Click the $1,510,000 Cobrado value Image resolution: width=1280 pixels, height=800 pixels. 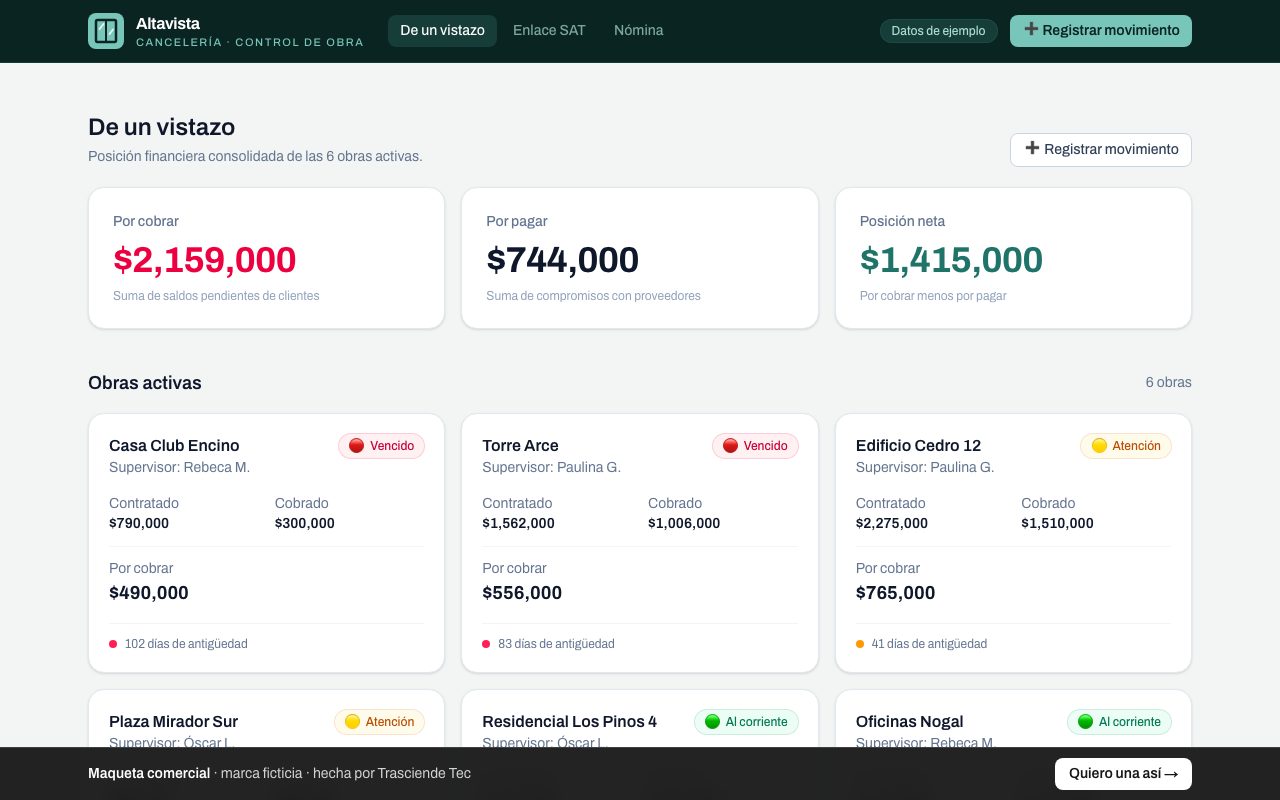[1057, 523]
